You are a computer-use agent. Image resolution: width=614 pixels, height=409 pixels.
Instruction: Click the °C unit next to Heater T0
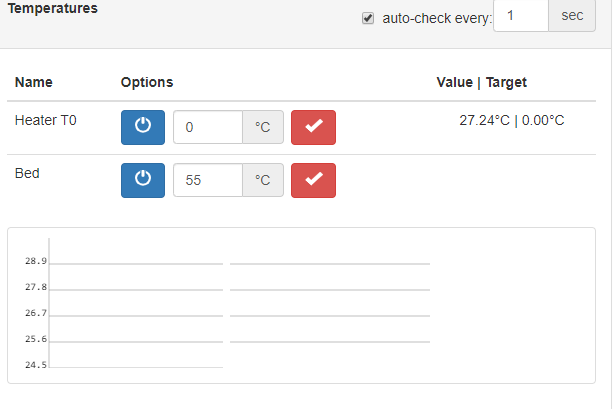(x=263, y=127)
